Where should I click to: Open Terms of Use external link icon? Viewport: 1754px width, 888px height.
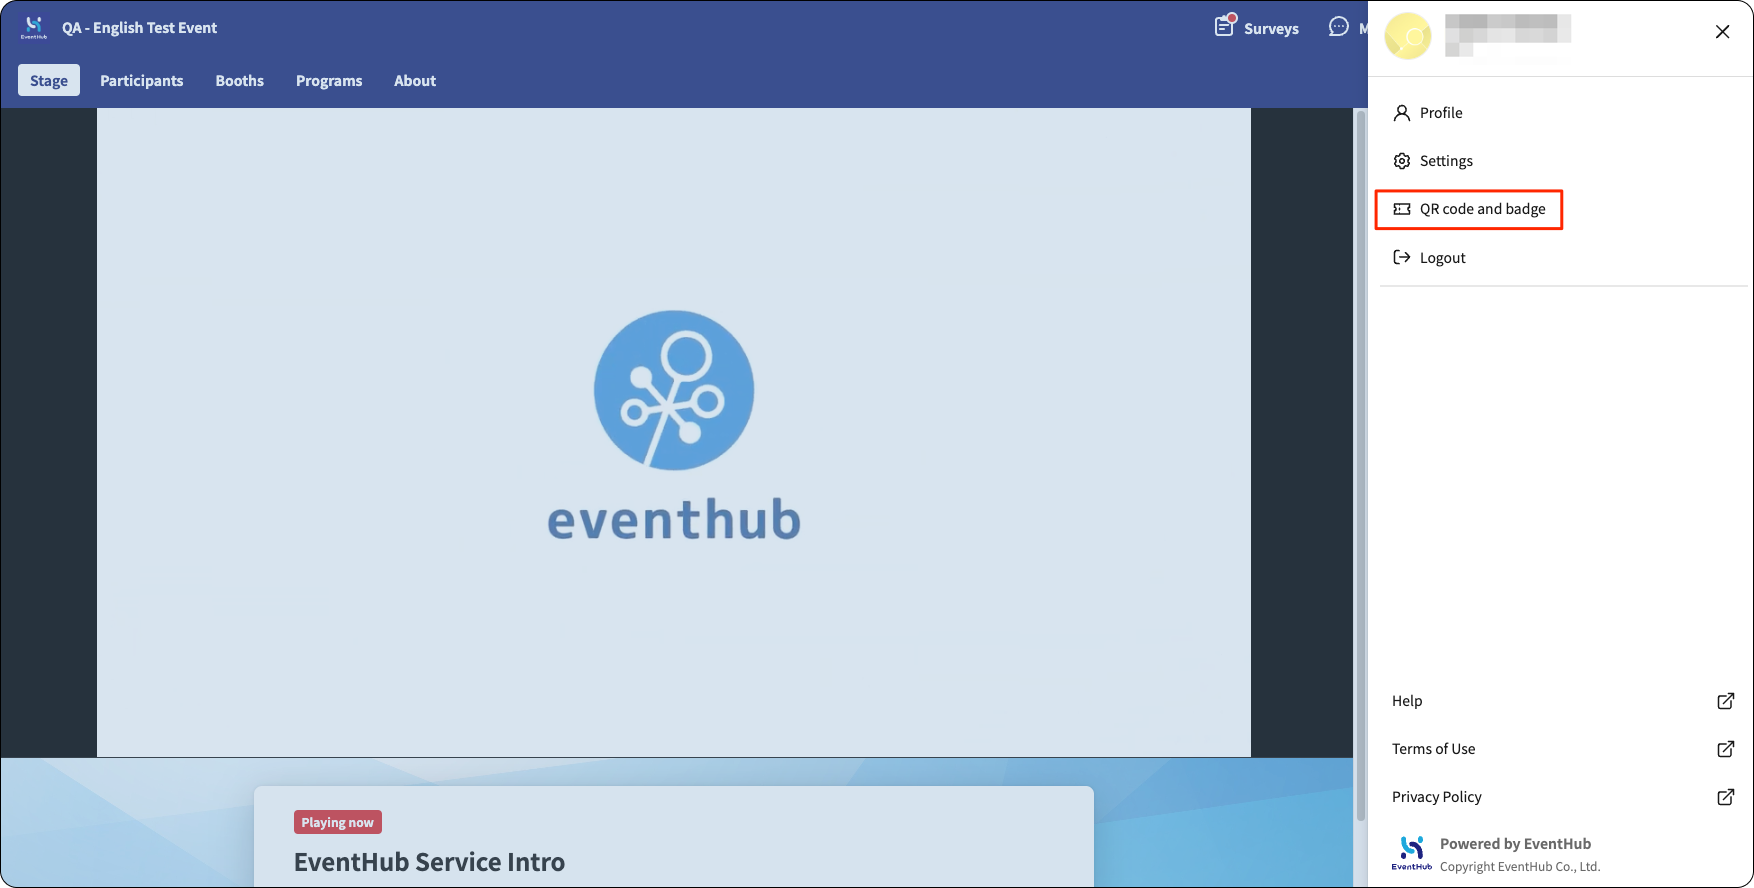click(x=1726, y=749)
